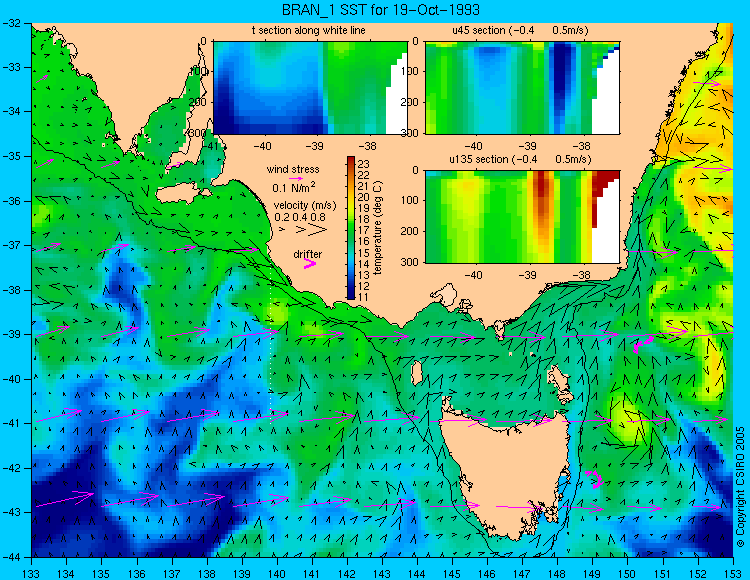This screenshot has height=580, width=750.
Task: Click longitude axis label 136
Action: coord(137,572)
